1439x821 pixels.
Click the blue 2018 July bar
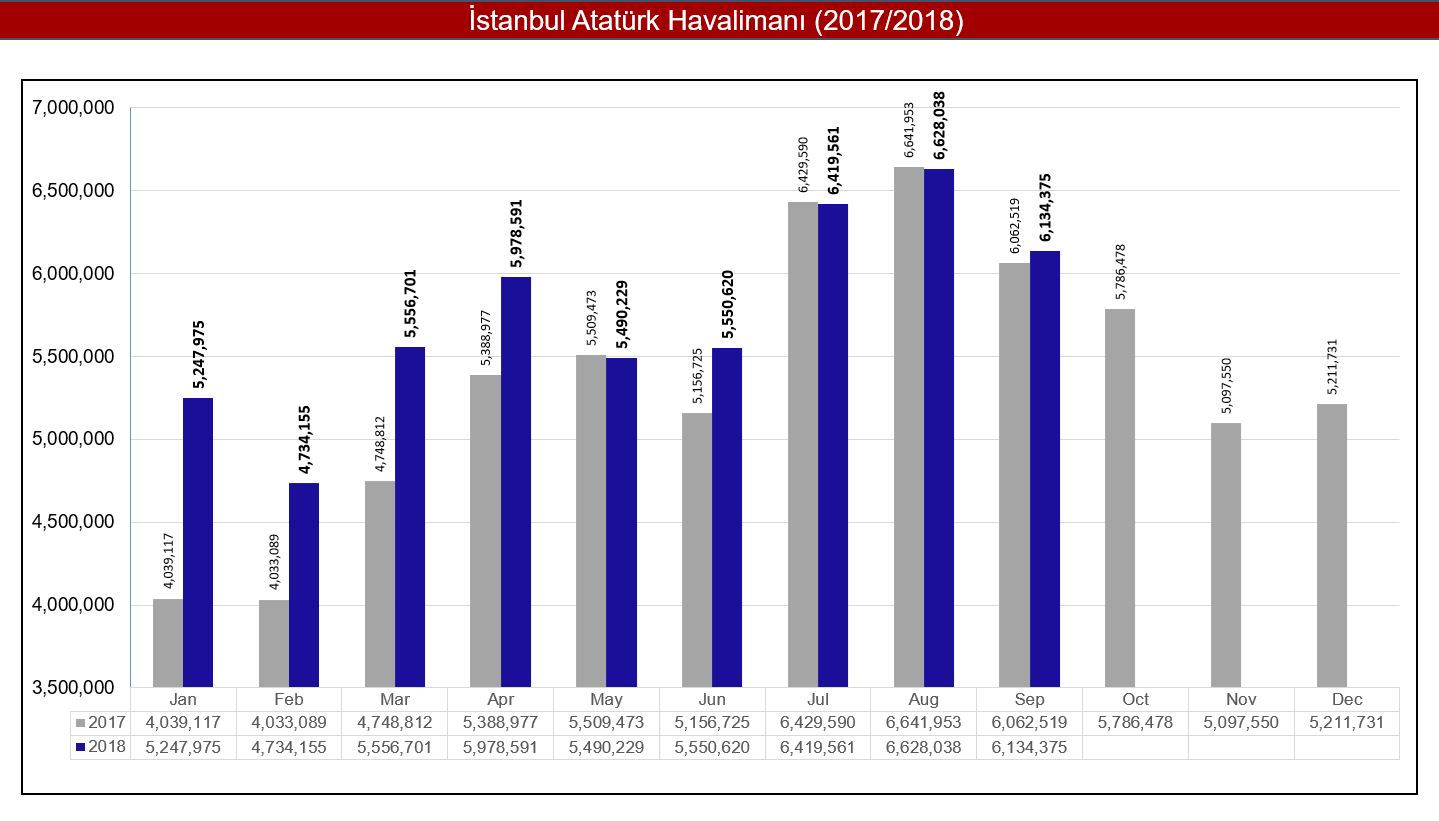click(x=833, y=446)
